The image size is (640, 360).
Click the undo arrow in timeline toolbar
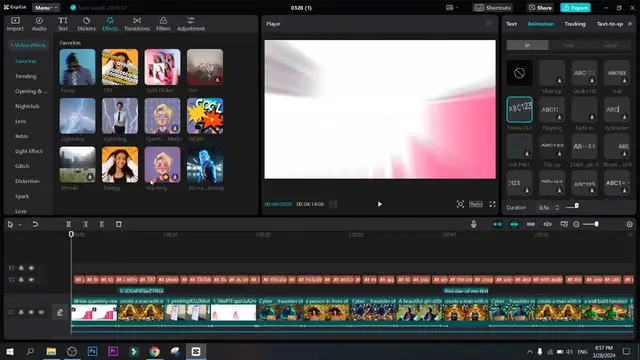click(x=35, y=224)
